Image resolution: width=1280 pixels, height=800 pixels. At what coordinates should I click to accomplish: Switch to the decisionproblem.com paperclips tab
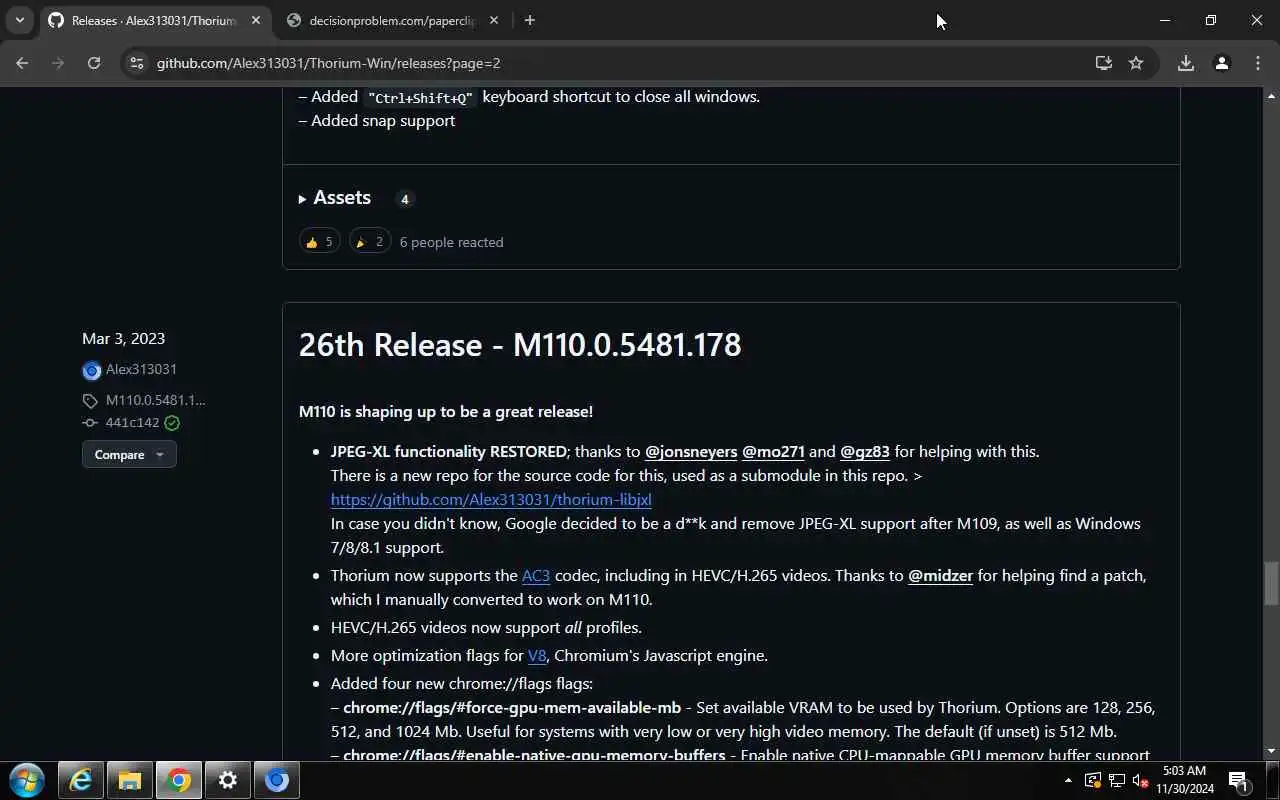point(393,20)
